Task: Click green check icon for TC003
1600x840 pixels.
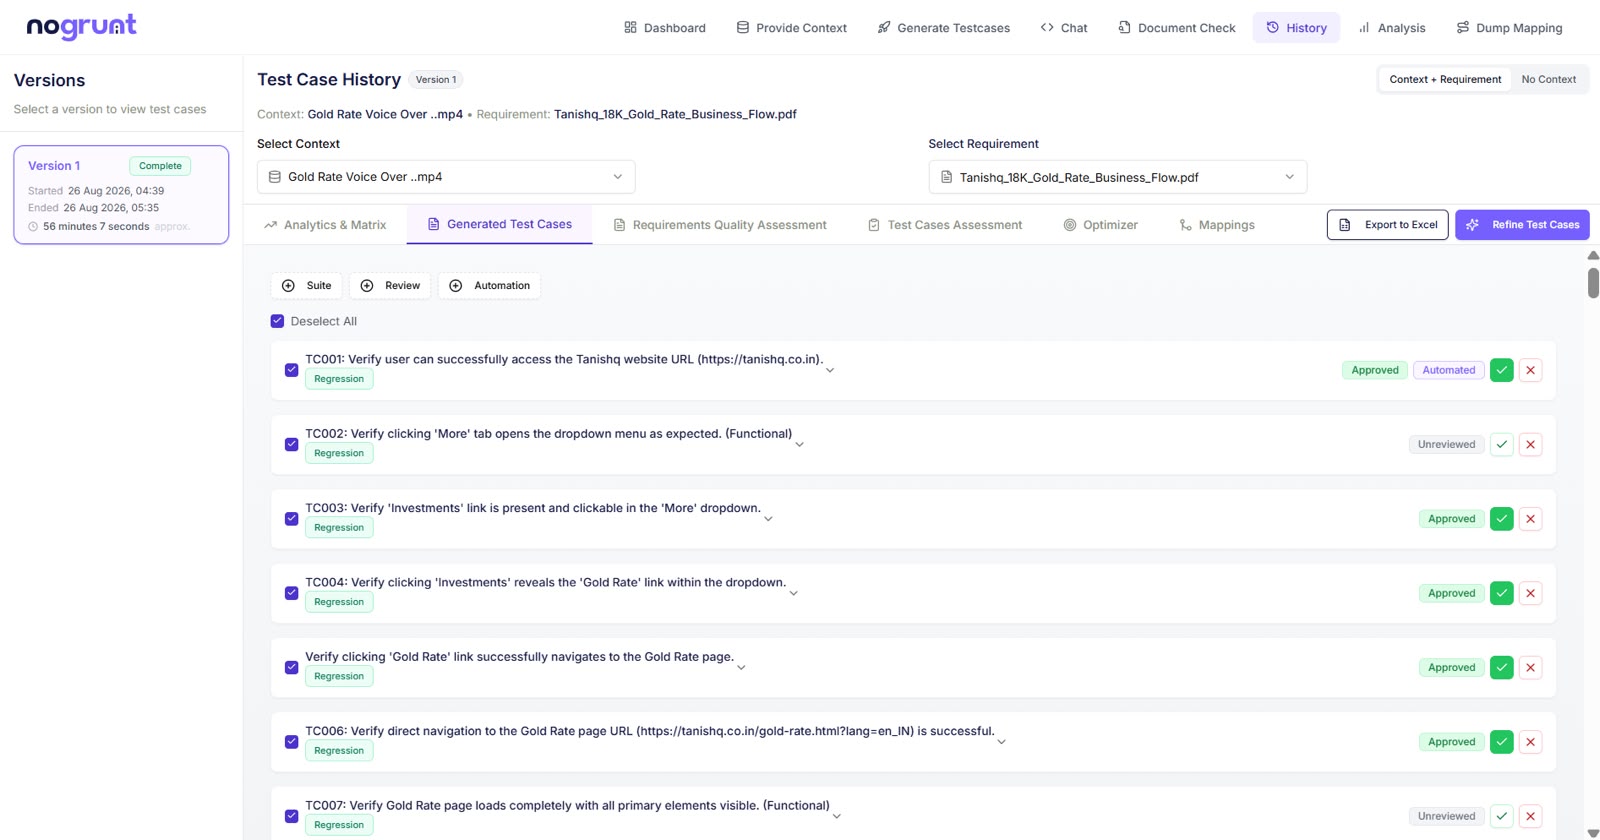Action: [x=1501, y=519]
